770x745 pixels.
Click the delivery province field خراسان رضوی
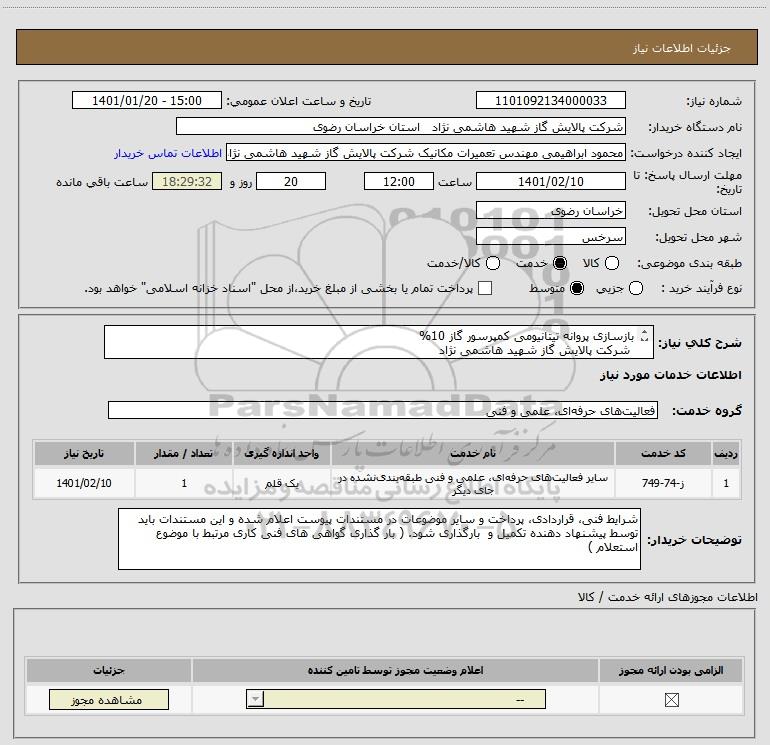pos(550,210)
